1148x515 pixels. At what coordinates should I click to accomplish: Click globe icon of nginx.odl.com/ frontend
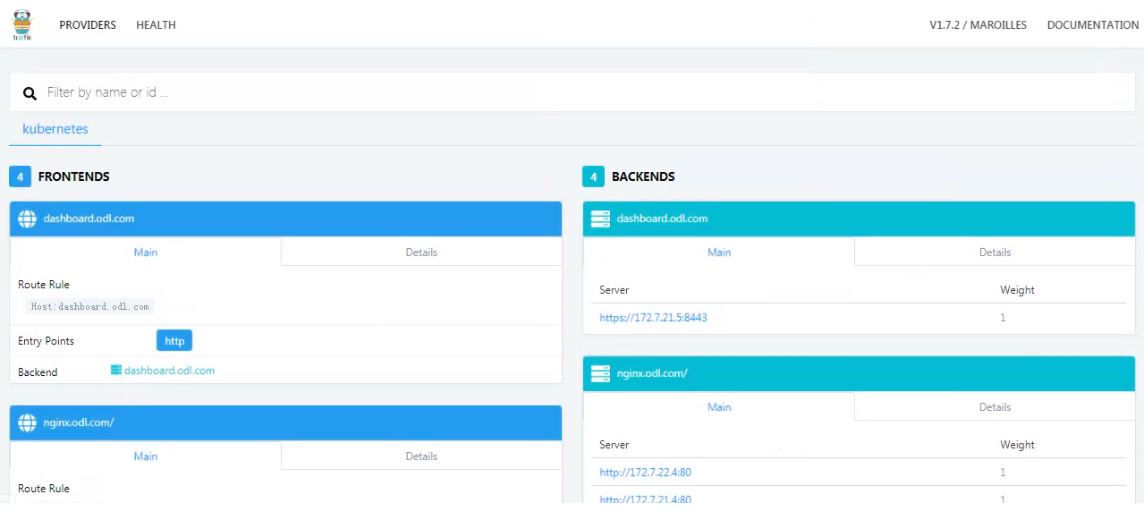tap(27, 423)
